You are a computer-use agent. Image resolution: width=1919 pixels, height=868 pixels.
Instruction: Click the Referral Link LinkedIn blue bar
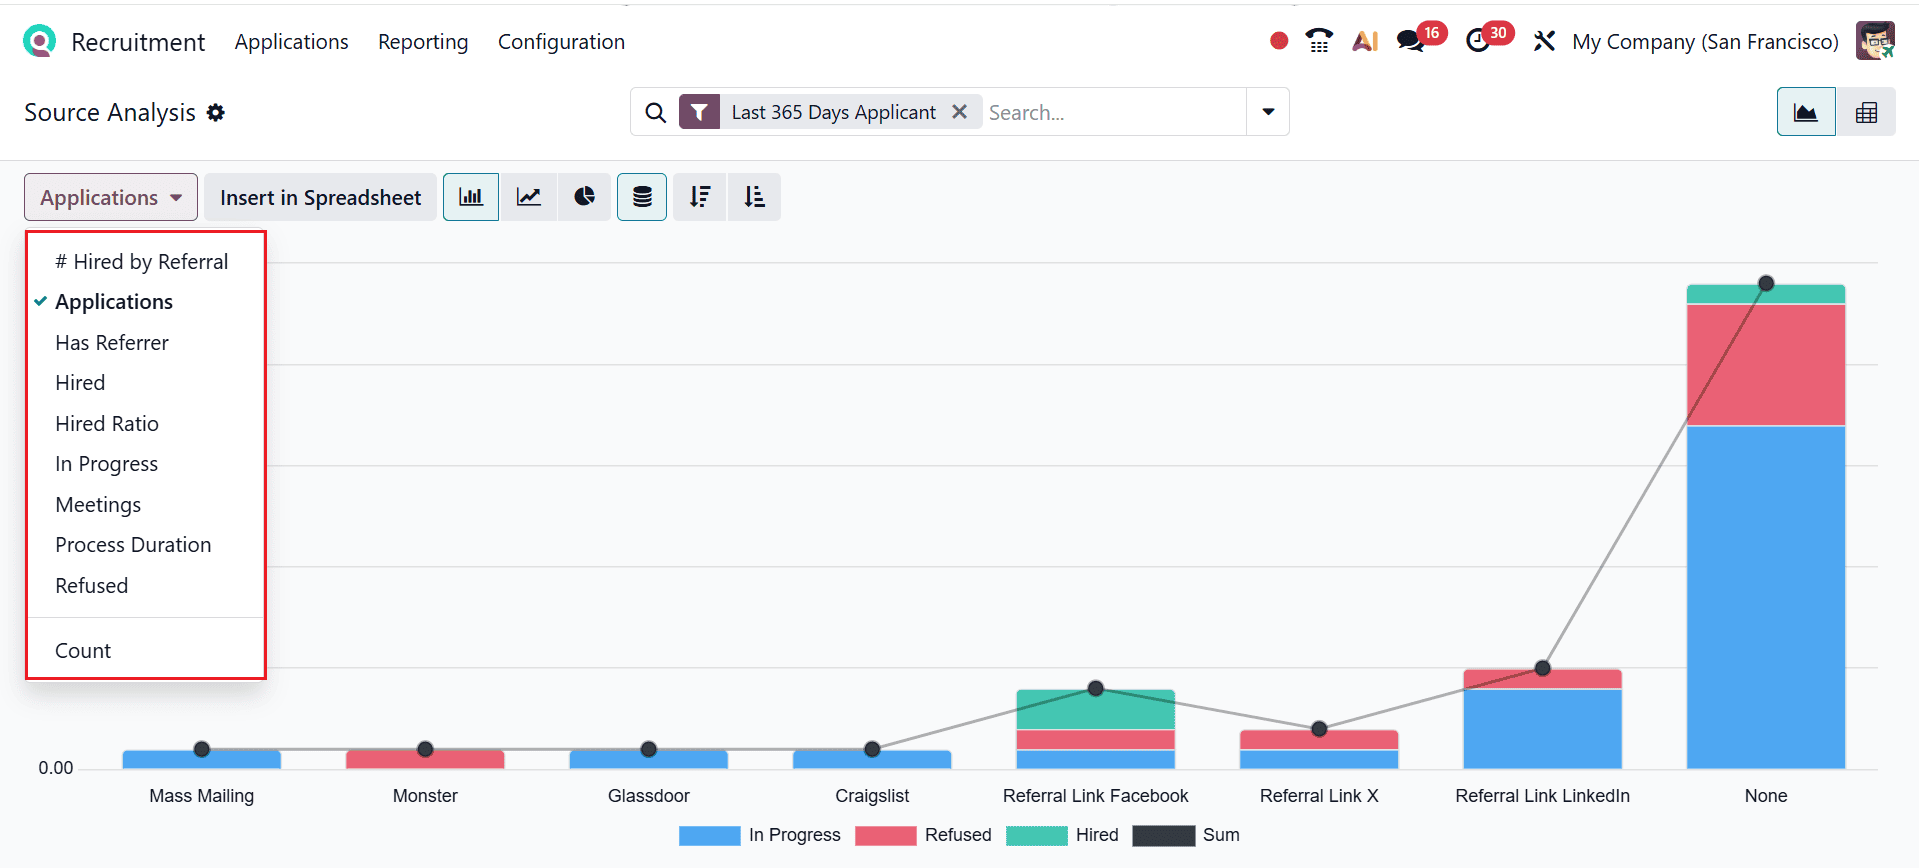pyautogui.click(x=1542, y=728)
